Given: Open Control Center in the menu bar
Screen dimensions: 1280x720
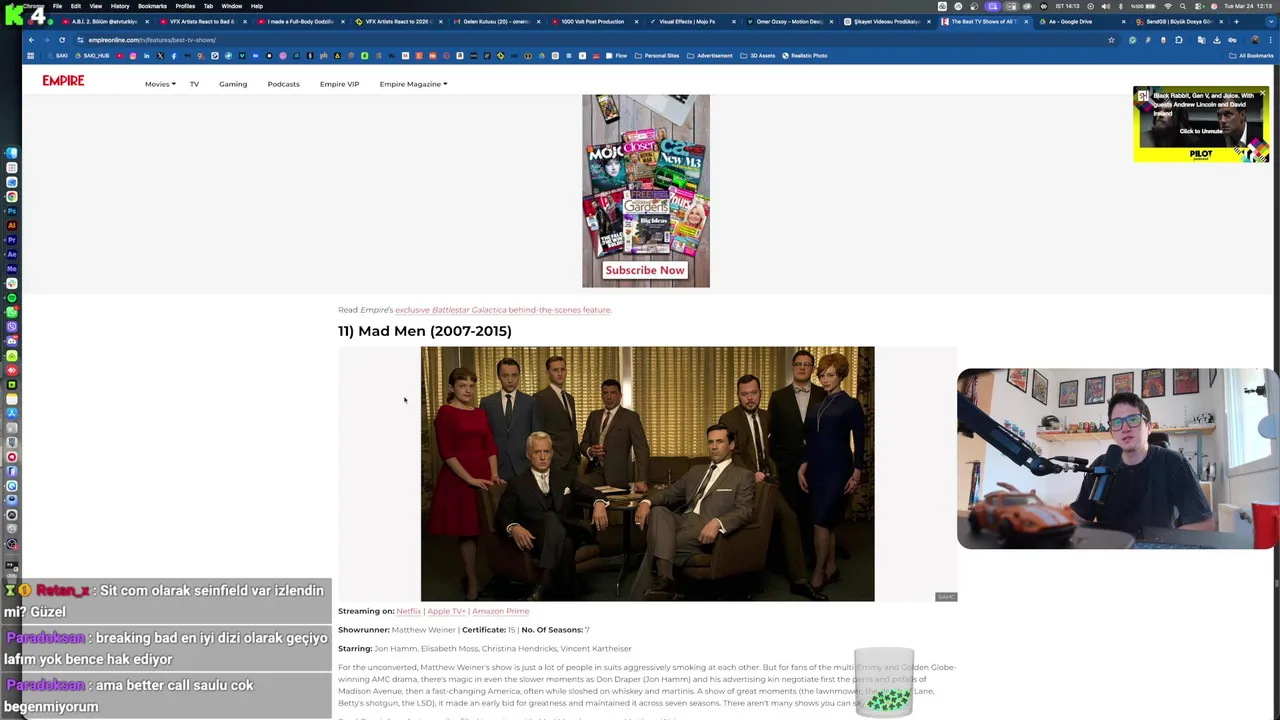Looking at the screenshot, I should point(1198,6).
